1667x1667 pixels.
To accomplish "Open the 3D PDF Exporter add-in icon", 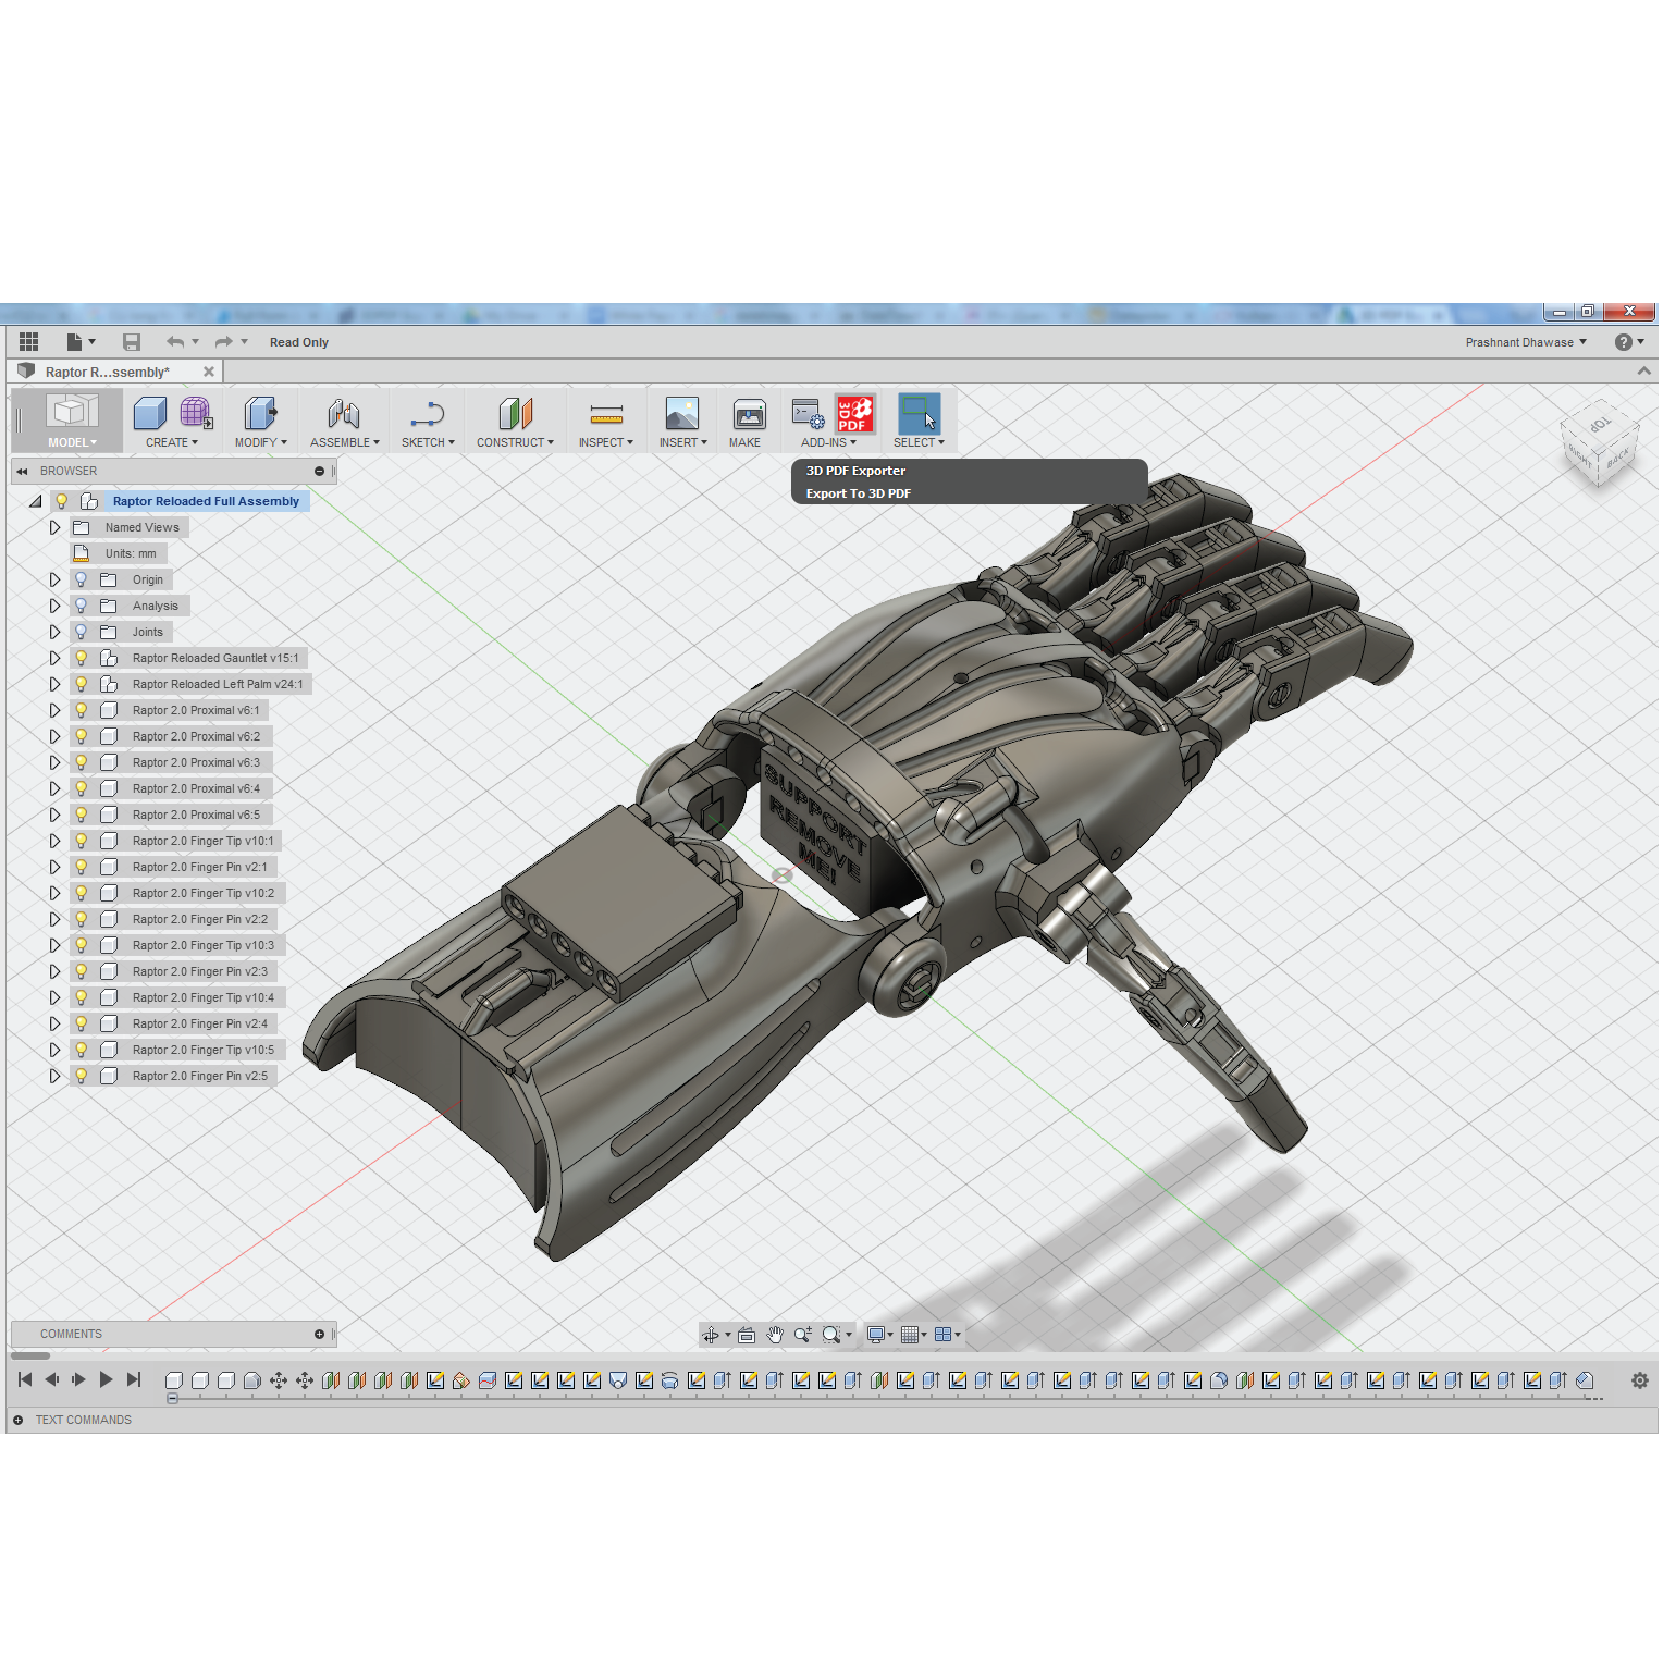I will pyautogui.click(x=856, y=414).
